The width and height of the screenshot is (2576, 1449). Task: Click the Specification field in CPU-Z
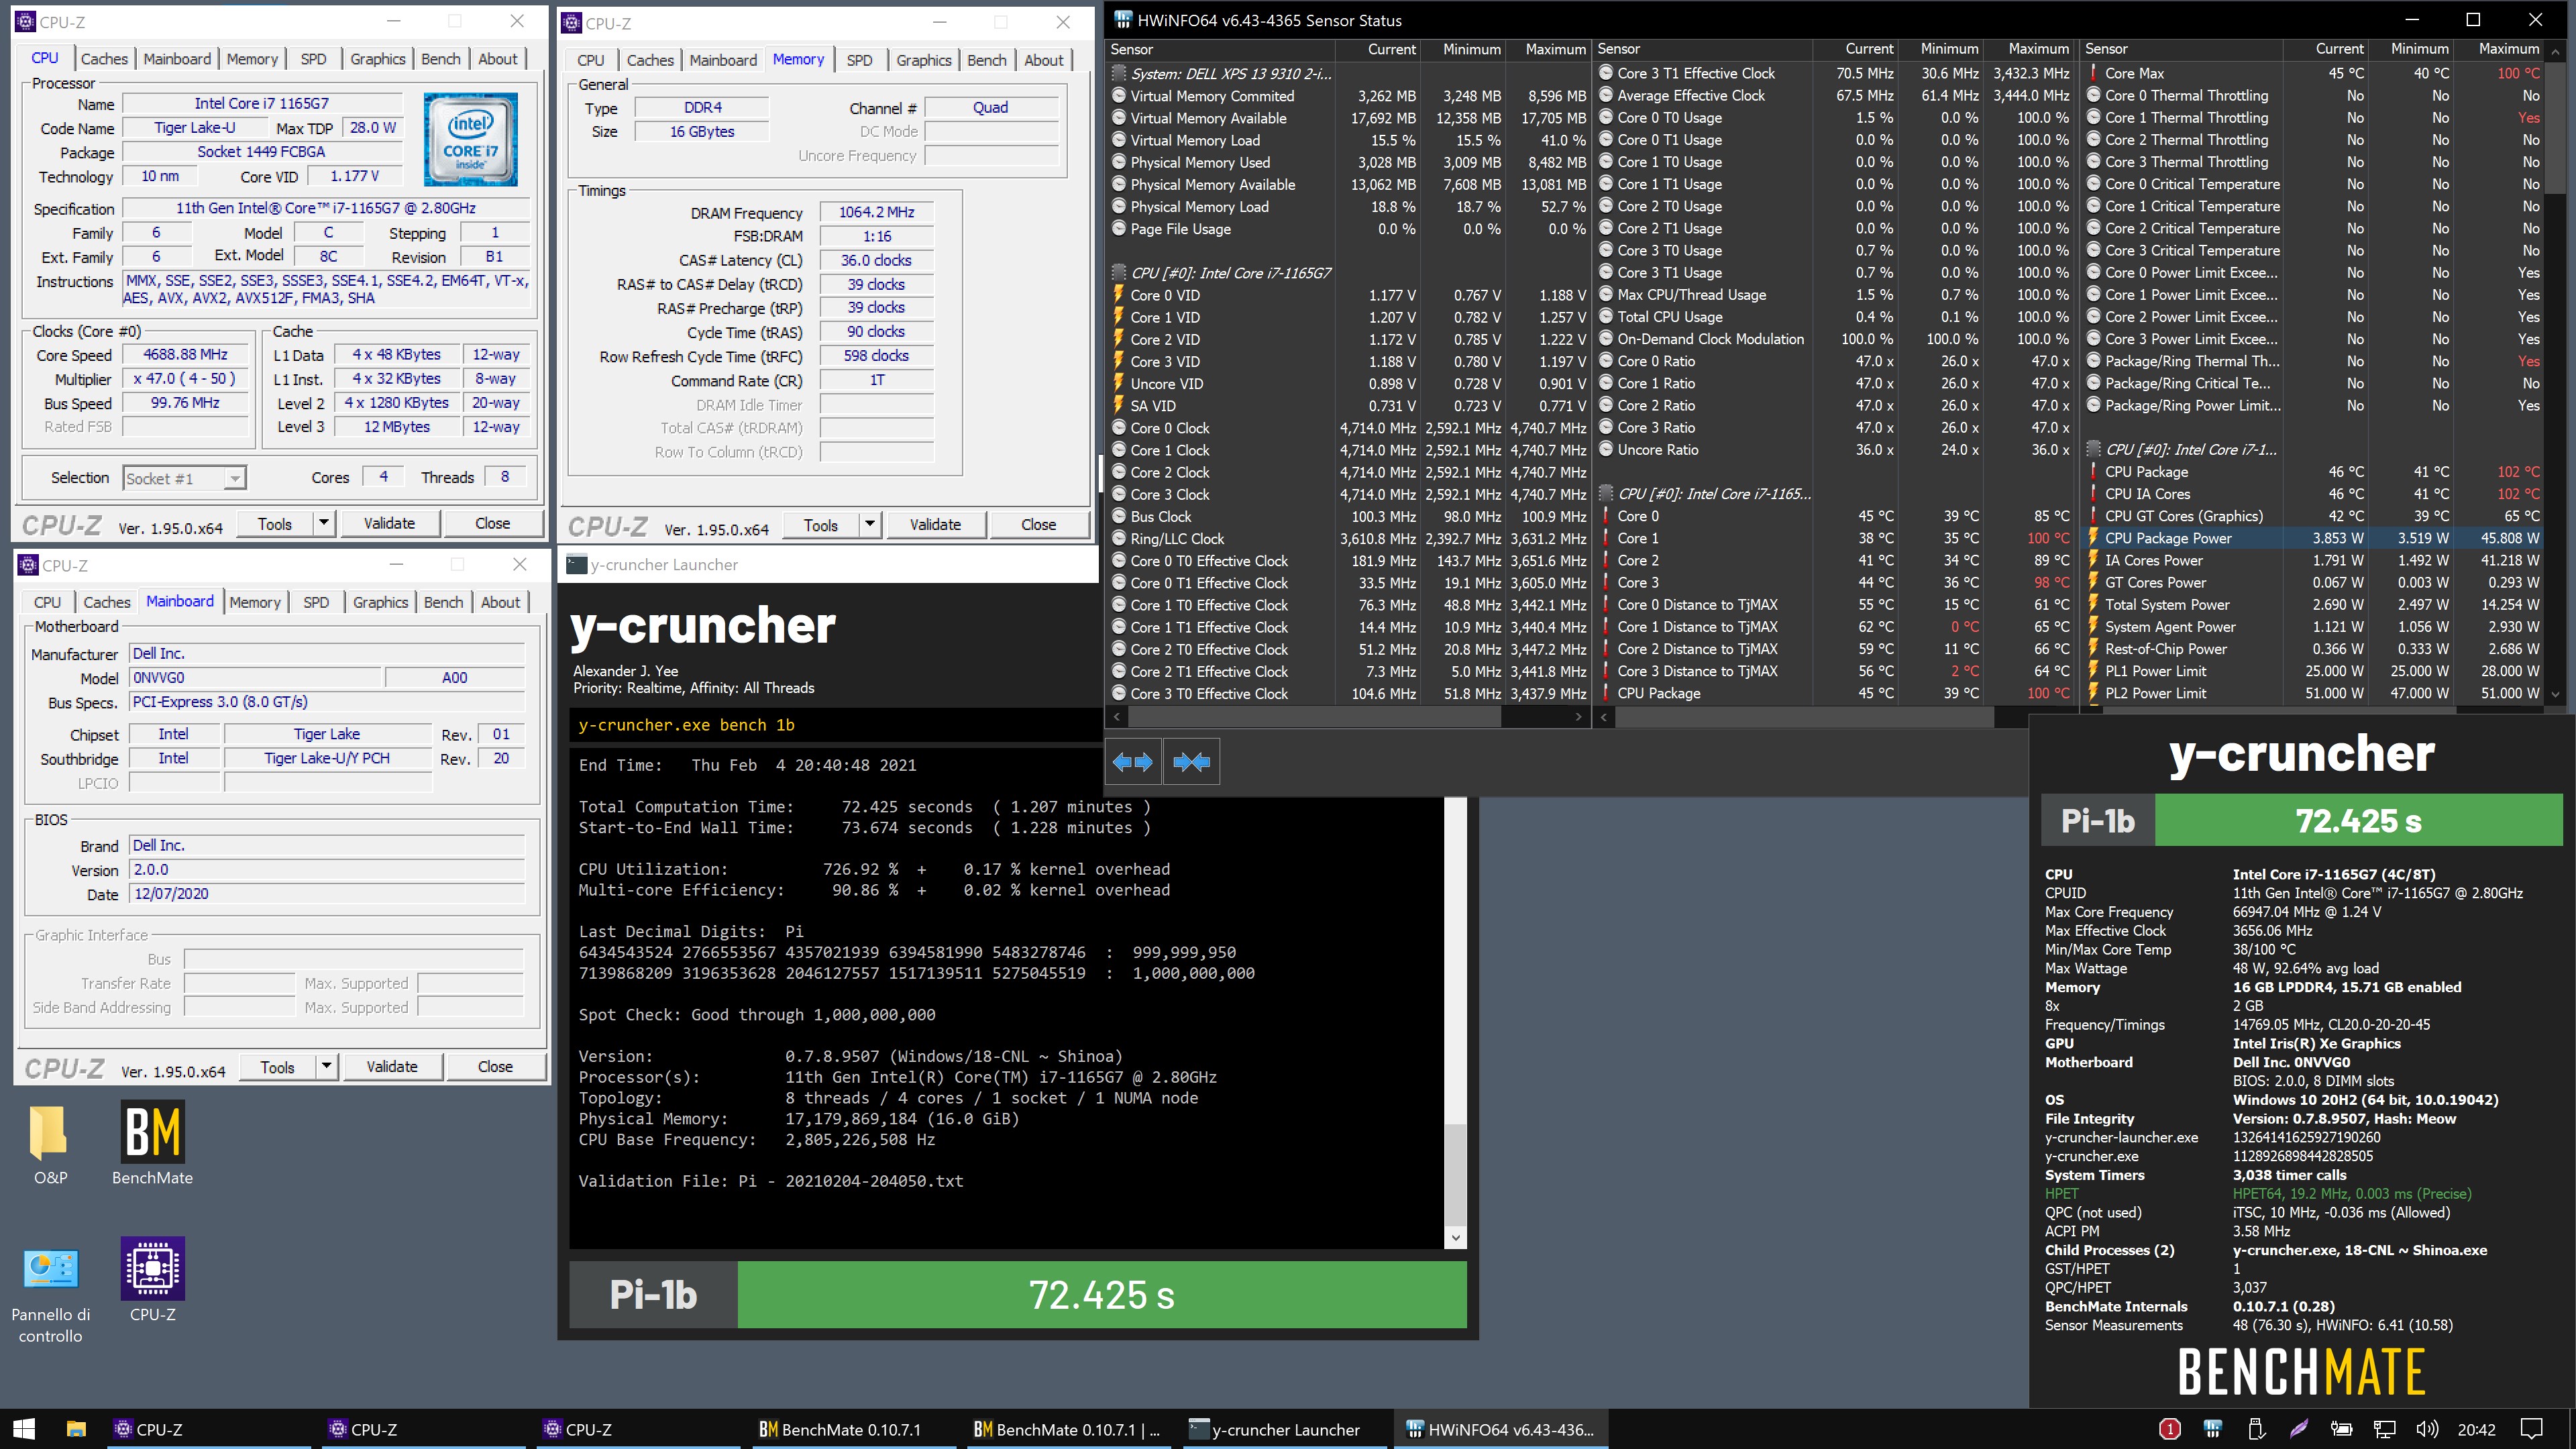coord(326,208)
